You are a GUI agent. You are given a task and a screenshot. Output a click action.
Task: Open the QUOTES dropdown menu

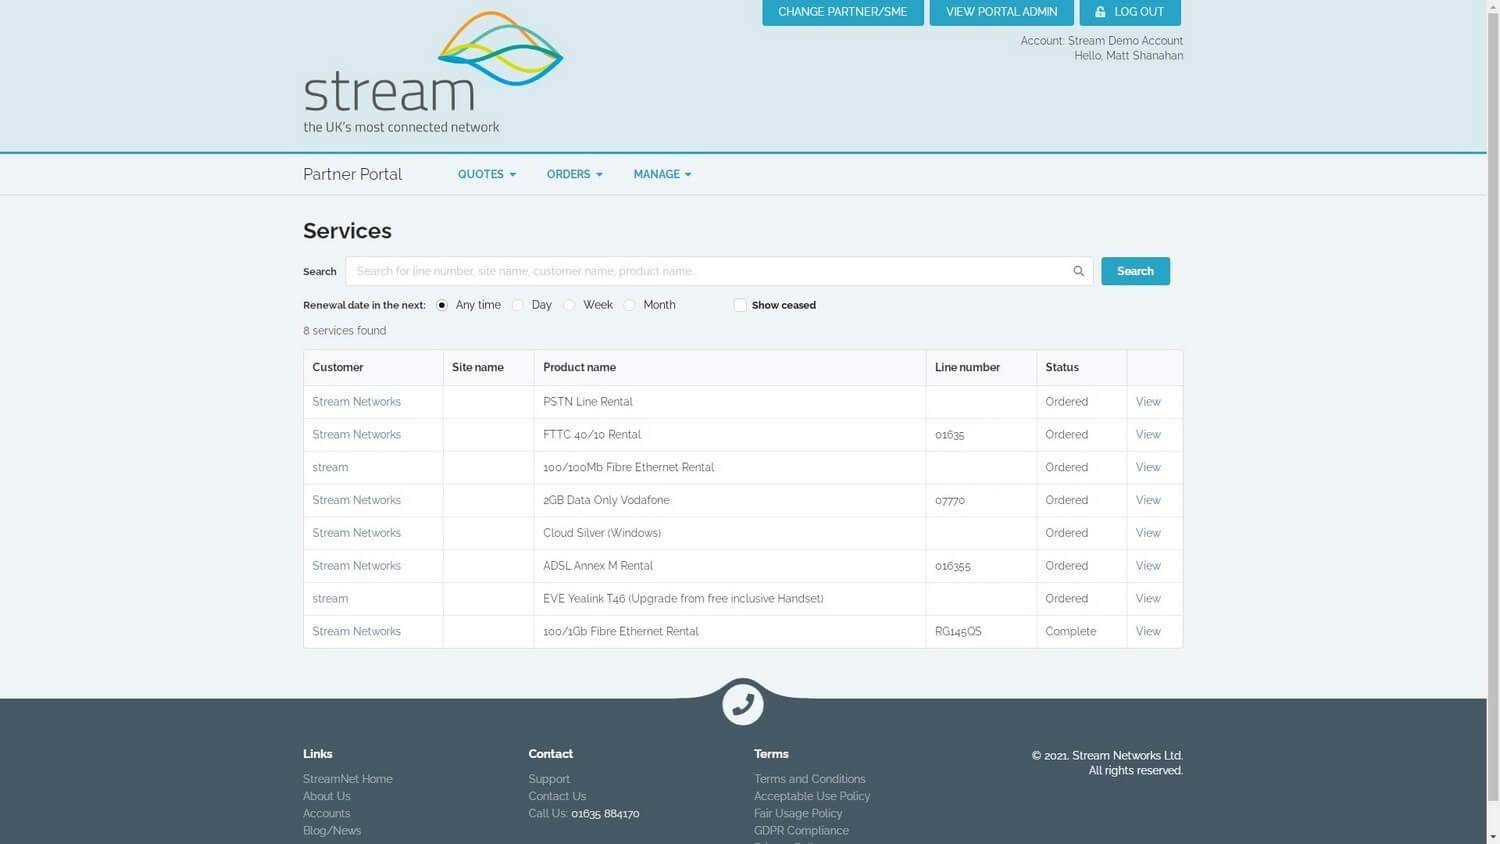(x=486, y=174)
